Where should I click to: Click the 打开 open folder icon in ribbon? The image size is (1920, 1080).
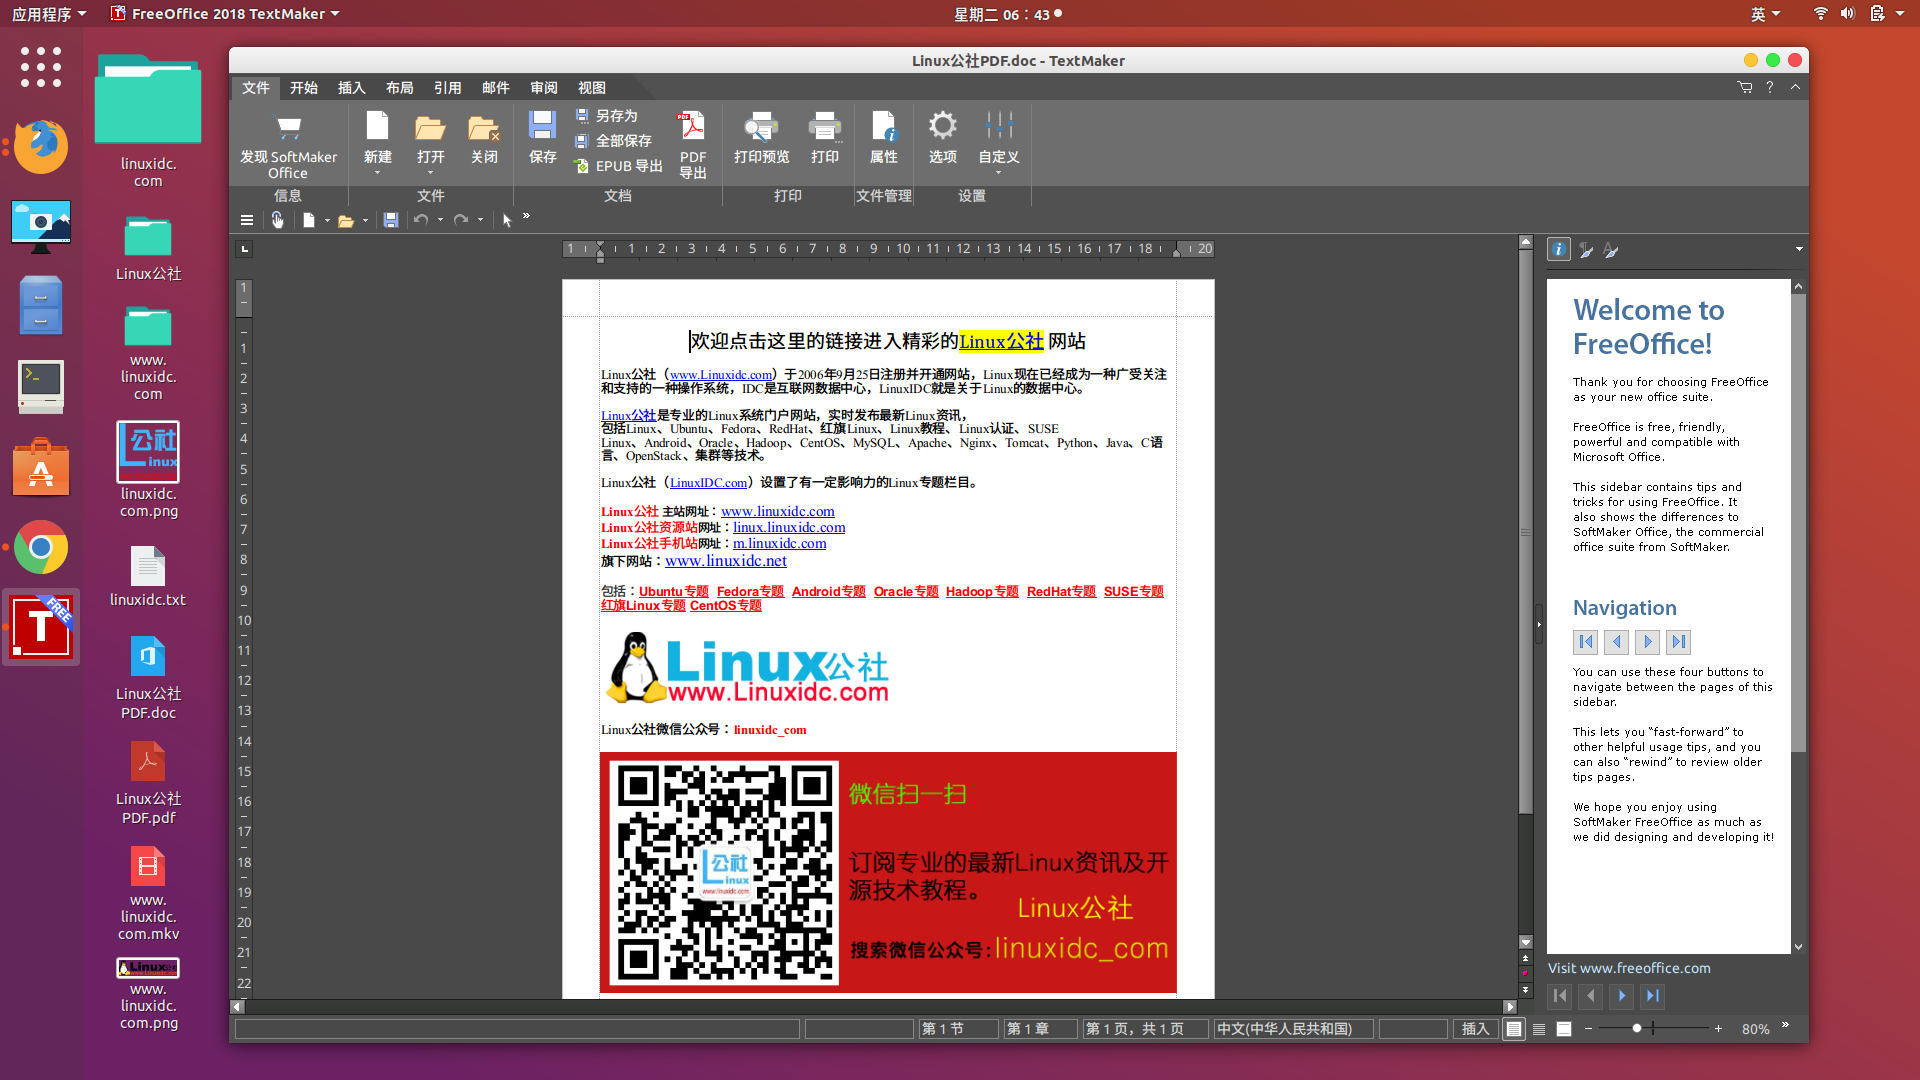(431, 127)
